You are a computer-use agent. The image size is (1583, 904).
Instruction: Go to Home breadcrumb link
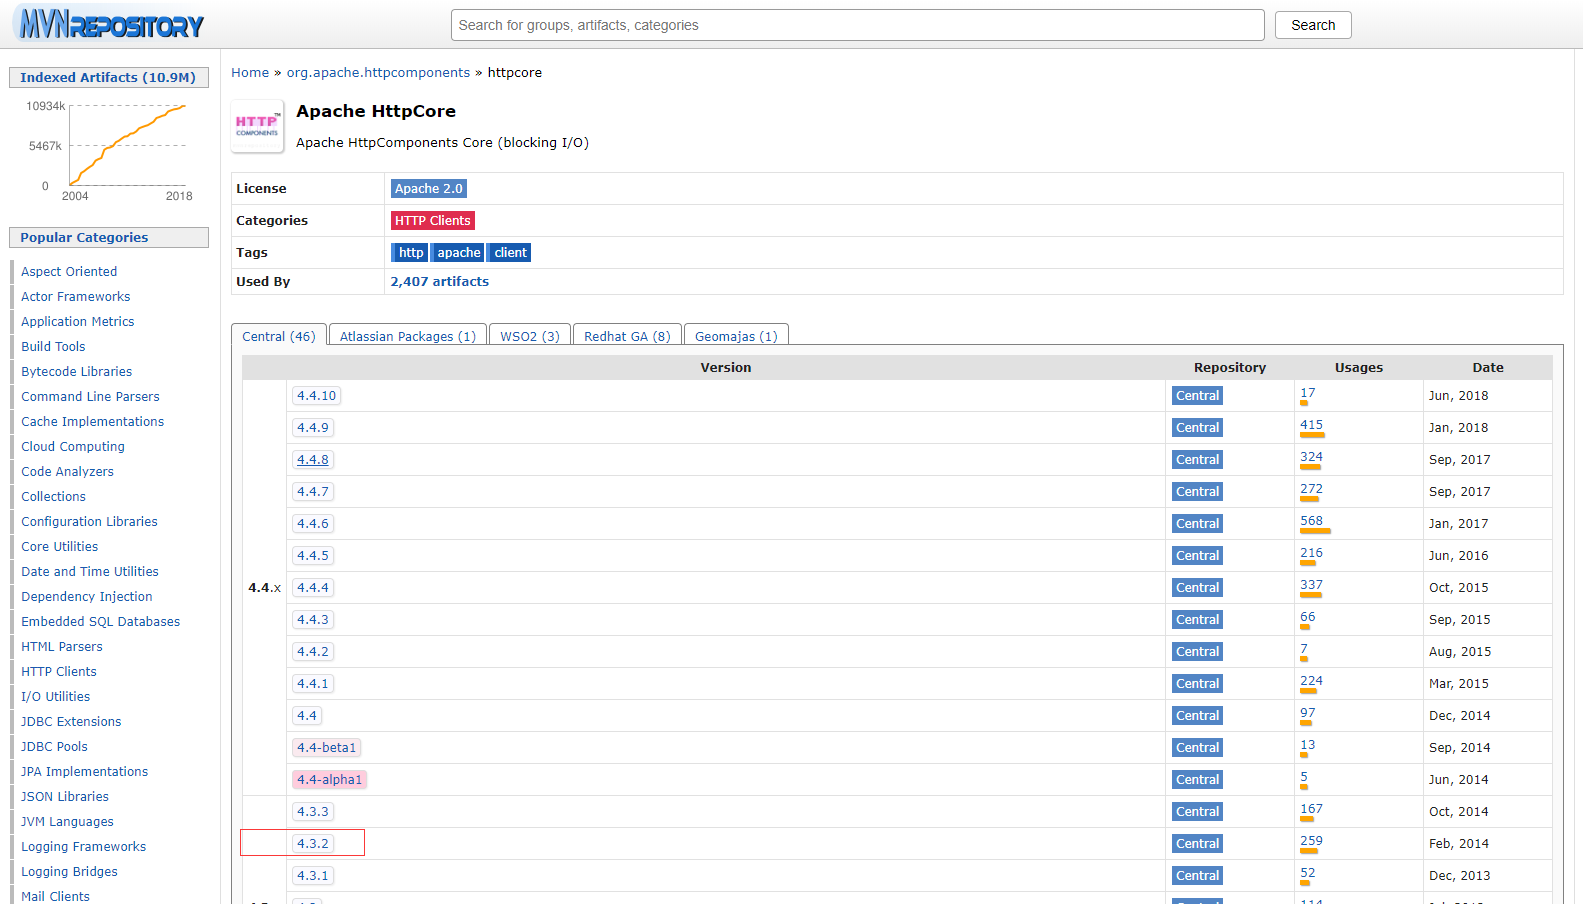pyautogui.click(x=250, y=73)
